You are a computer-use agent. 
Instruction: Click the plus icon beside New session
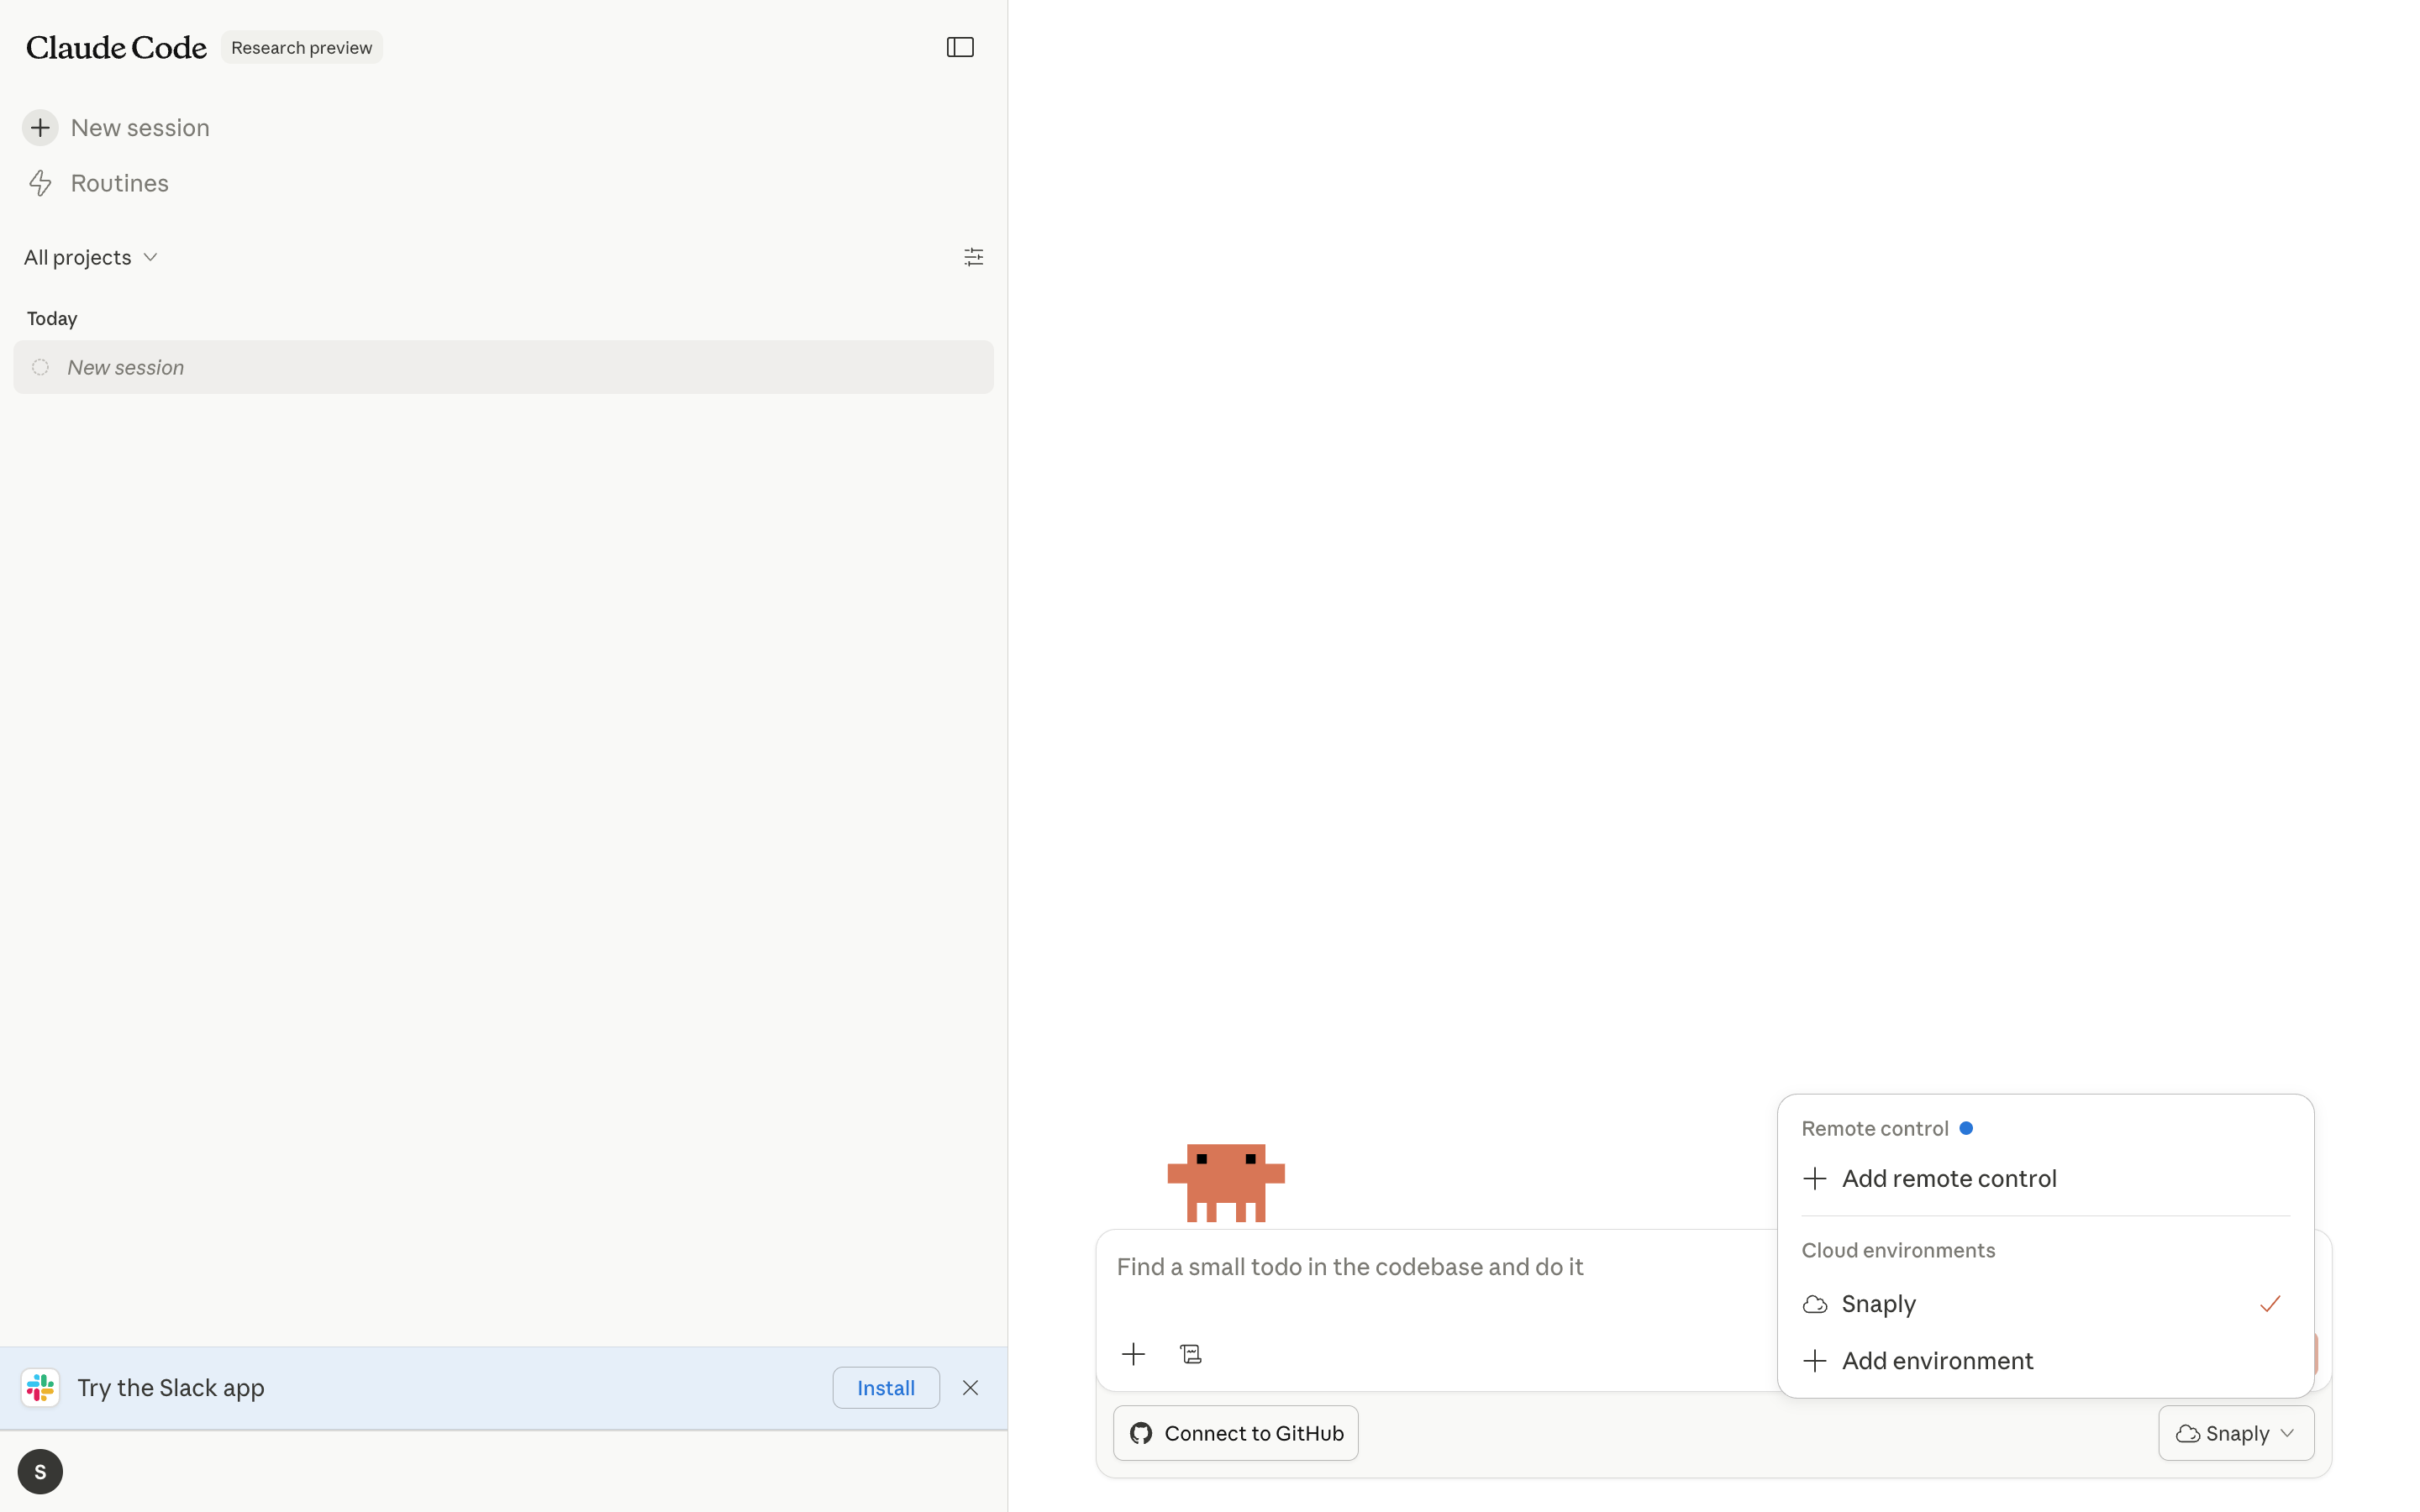coord(40,128)
